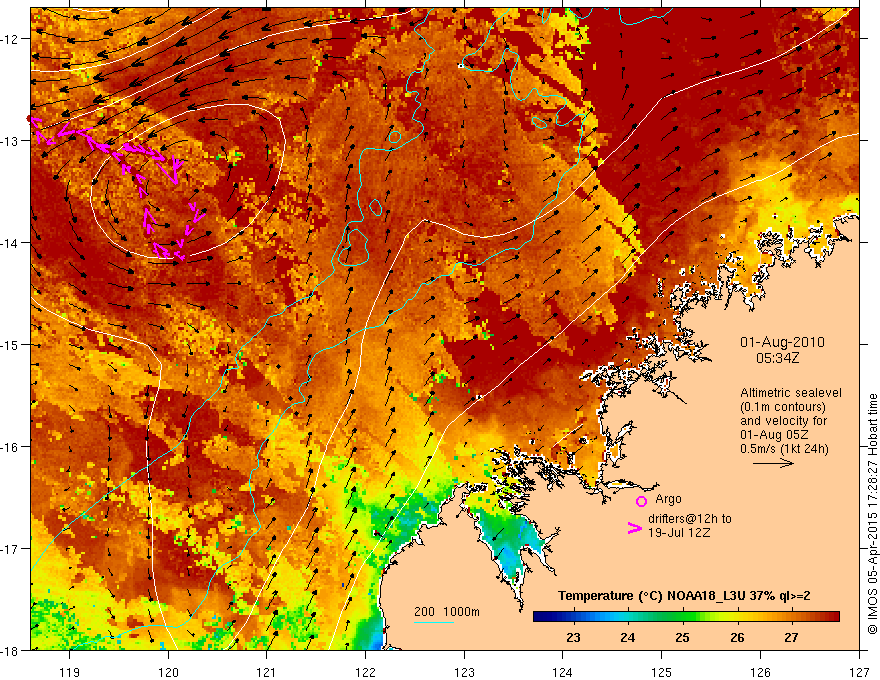Image resolution: width=880 pixels, height=680 pixels.
Task: Click the latitude axis label -12
Action: (11, 39)
